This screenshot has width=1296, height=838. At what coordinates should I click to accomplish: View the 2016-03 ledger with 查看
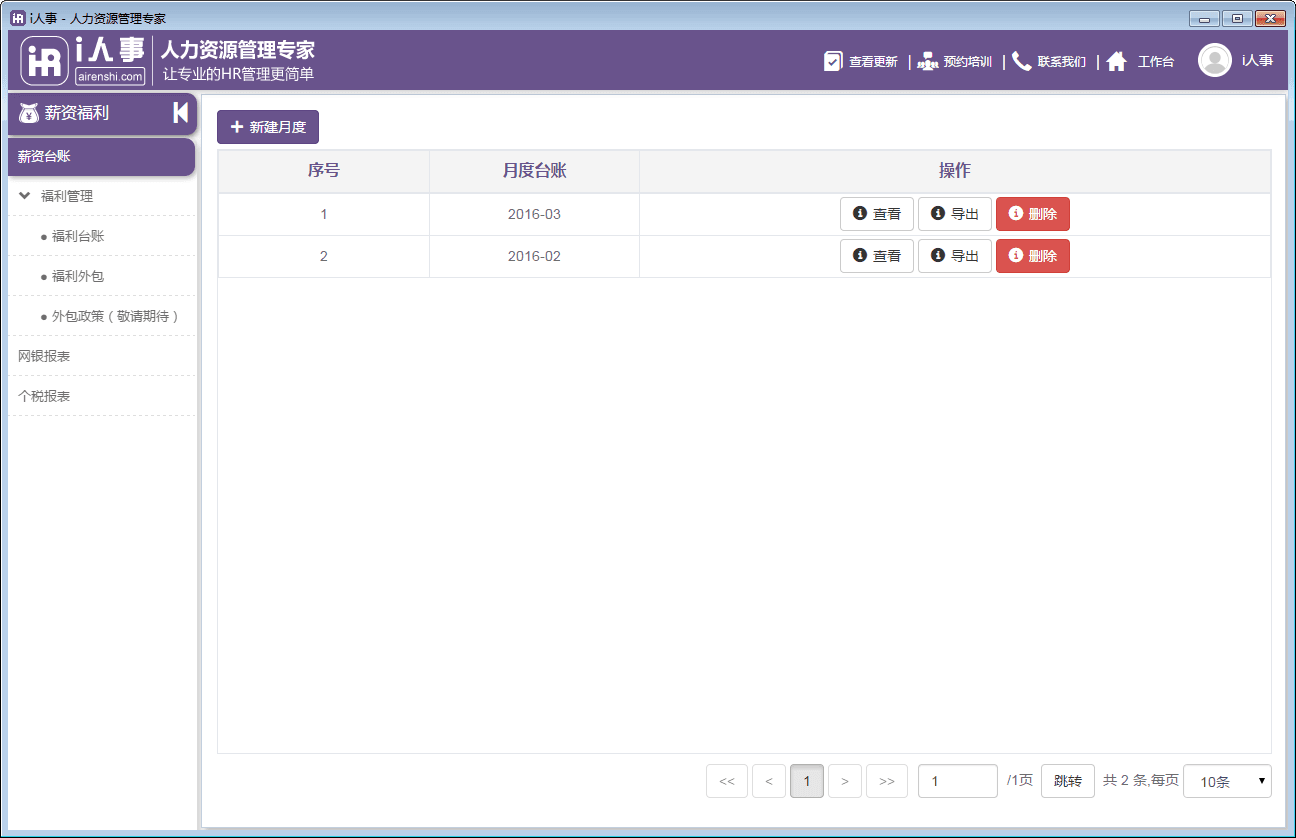[x=876, y=214]
